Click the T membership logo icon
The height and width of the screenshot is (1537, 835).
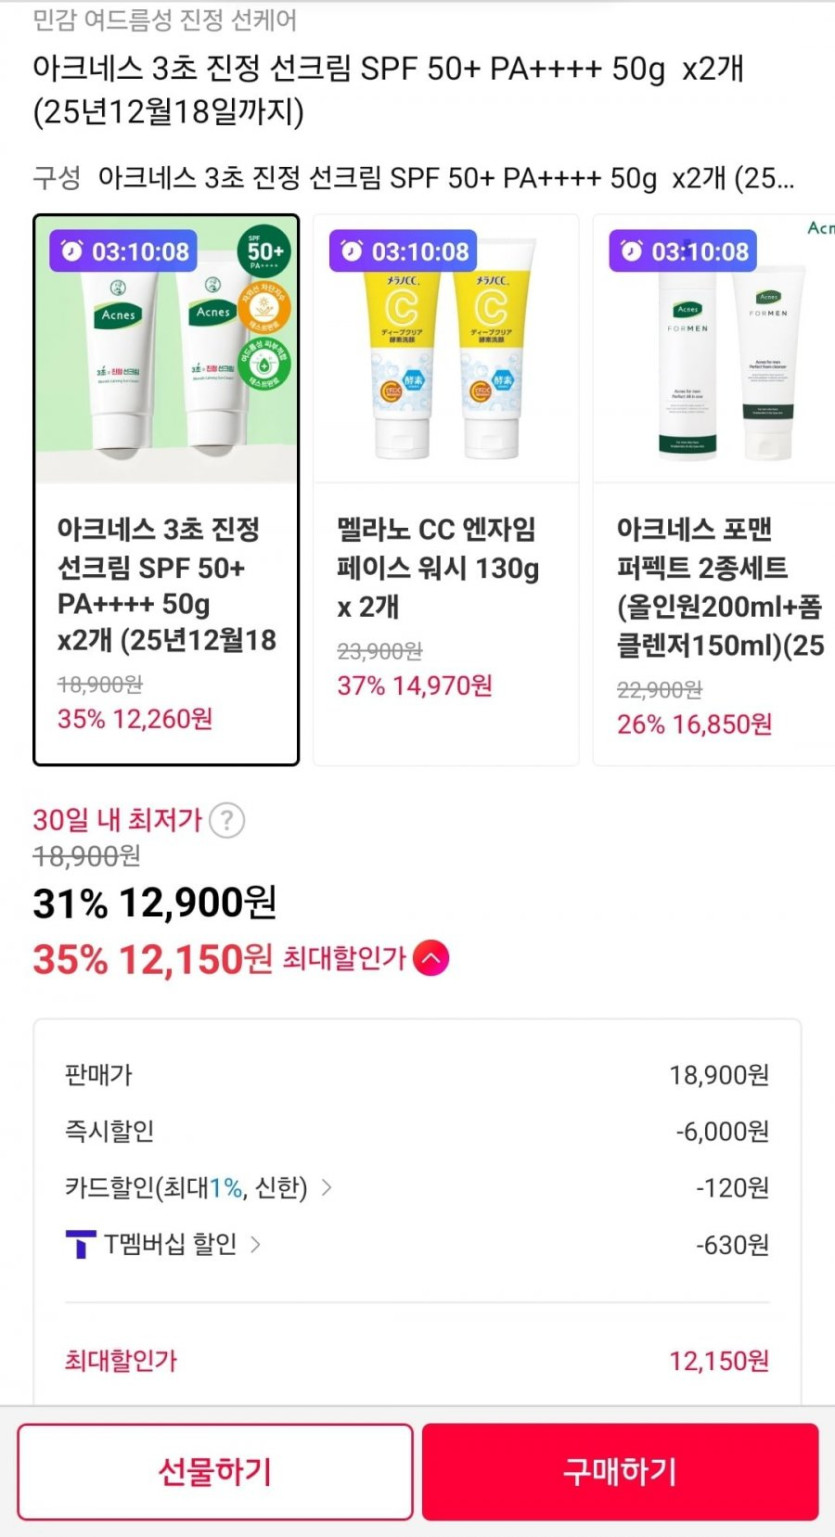(80, 1245)
